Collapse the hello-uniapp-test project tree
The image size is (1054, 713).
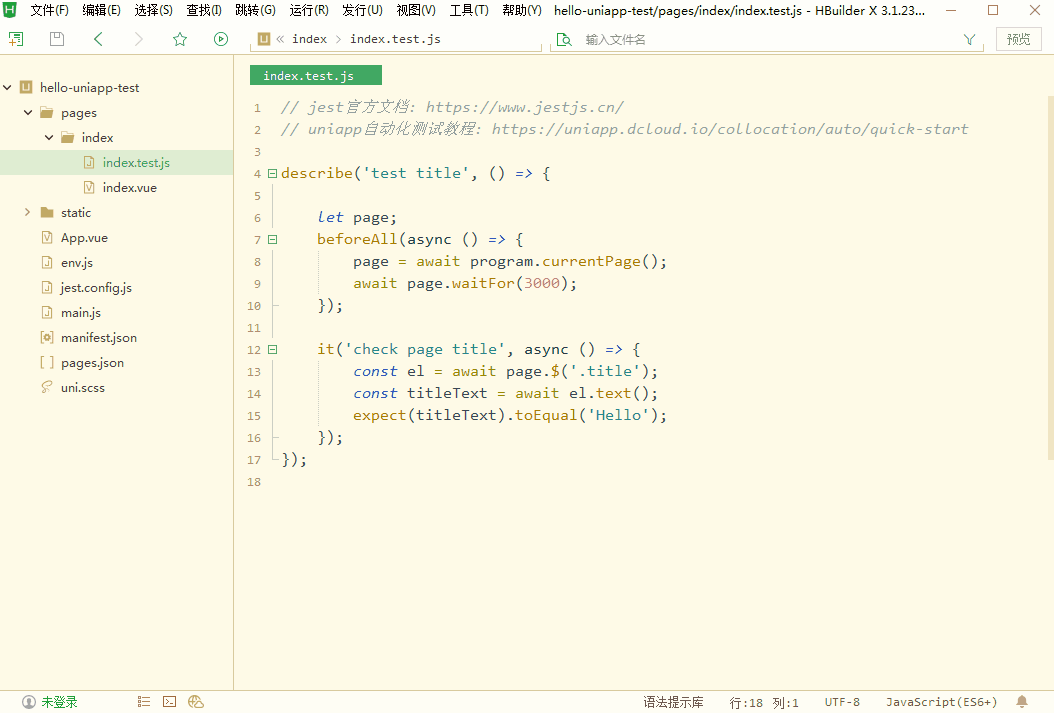pyautogui.click(x=7, y=87)
